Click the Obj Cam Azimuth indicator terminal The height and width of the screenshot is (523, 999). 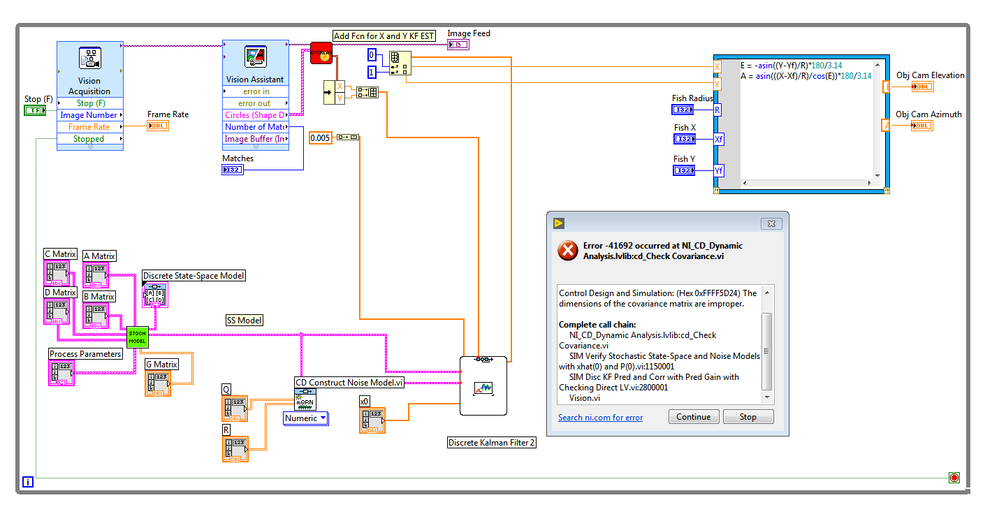(x=921, y=125)
